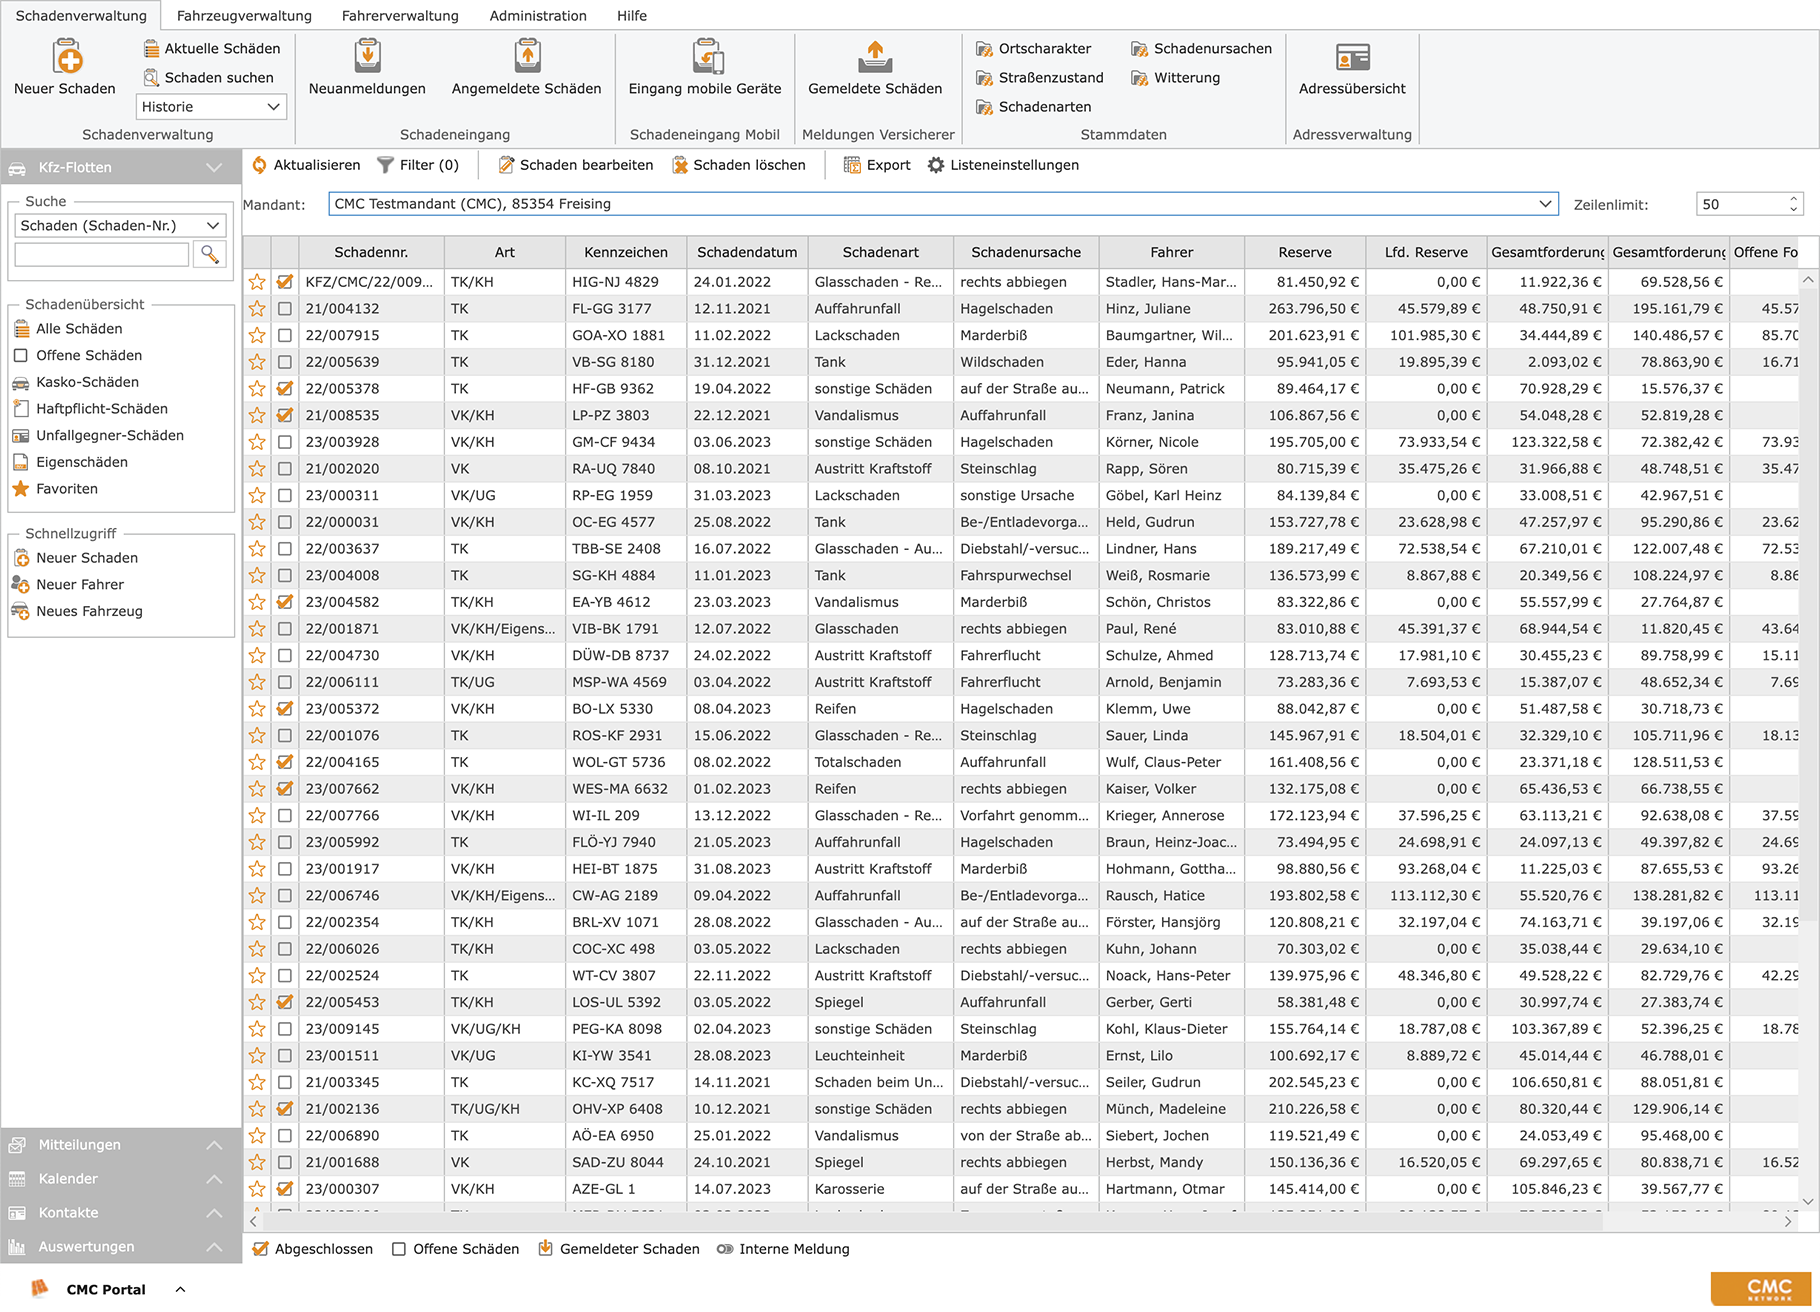
Task: Toggle checkbox for claim 22/006746
Action: [285, 896]
